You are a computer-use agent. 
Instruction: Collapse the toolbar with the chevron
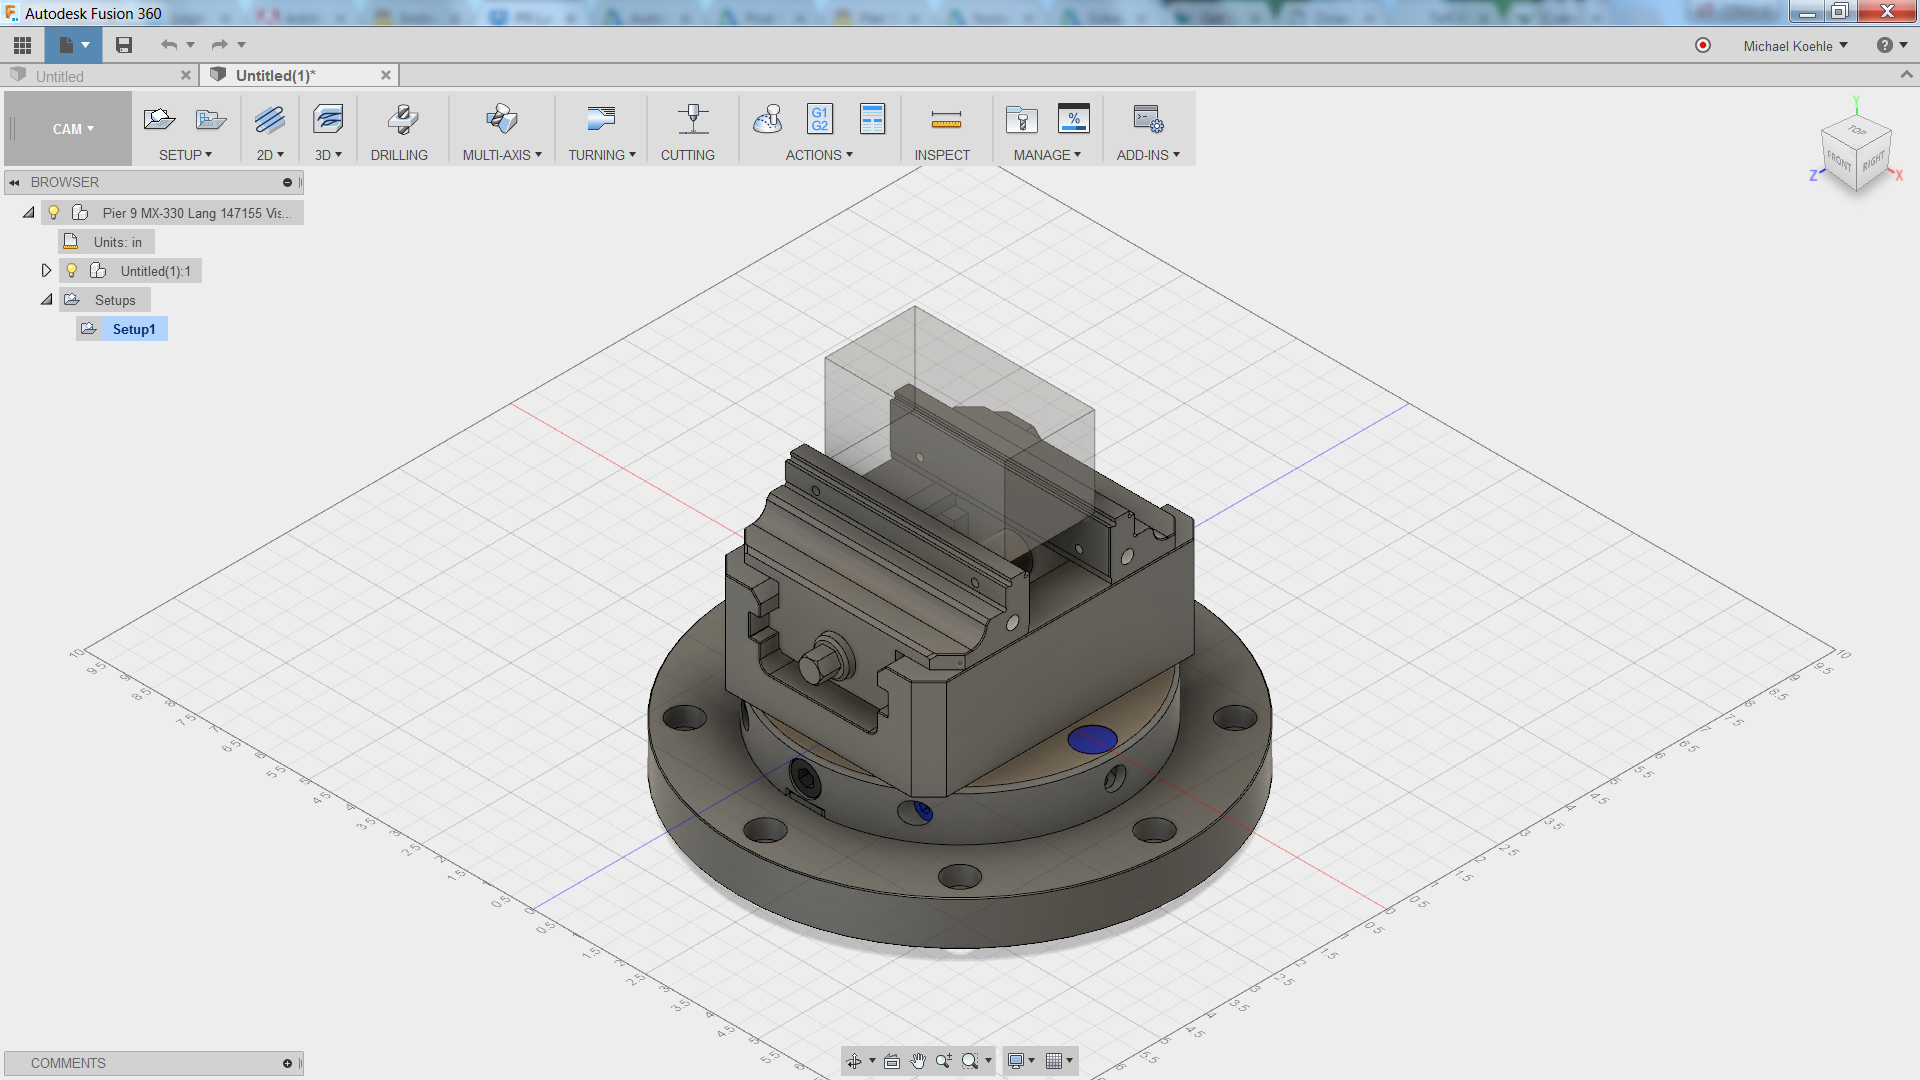(x=1906, y=75)
